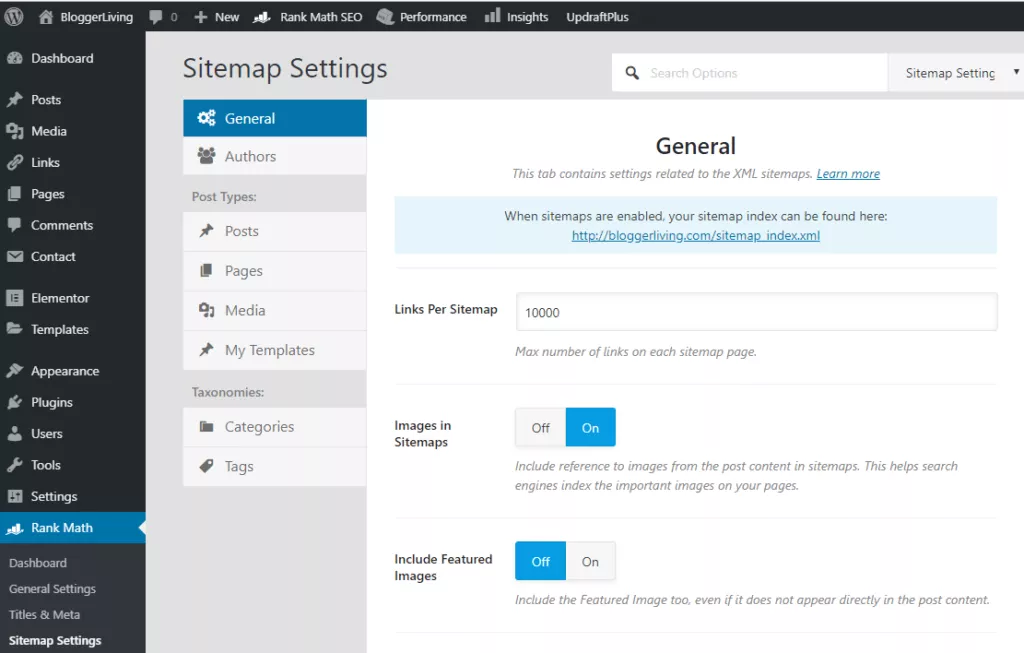Click the Comments icon in WordPress sidebar
The image size is (1024, 653).
coord(15,225)
